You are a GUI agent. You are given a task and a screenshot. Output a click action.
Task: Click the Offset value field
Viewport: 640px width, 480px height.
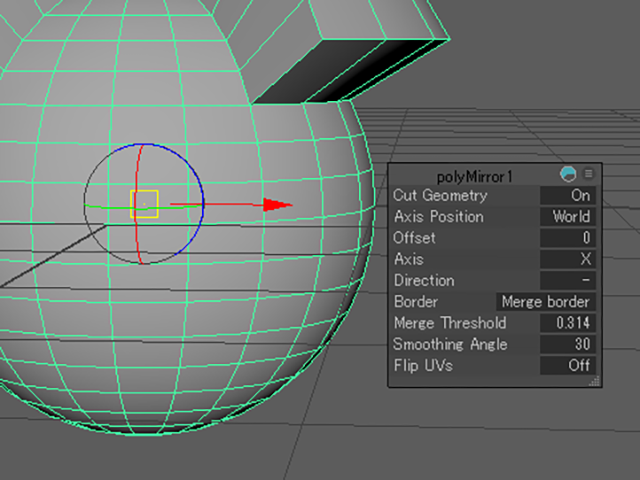click(x=568, y=238)
